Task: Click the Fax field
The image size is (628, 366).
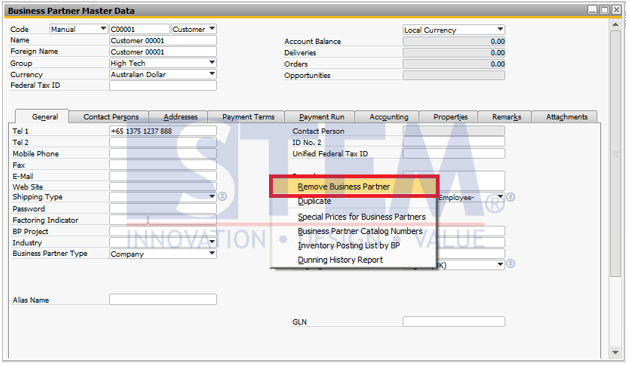Action: coord(163,165)
